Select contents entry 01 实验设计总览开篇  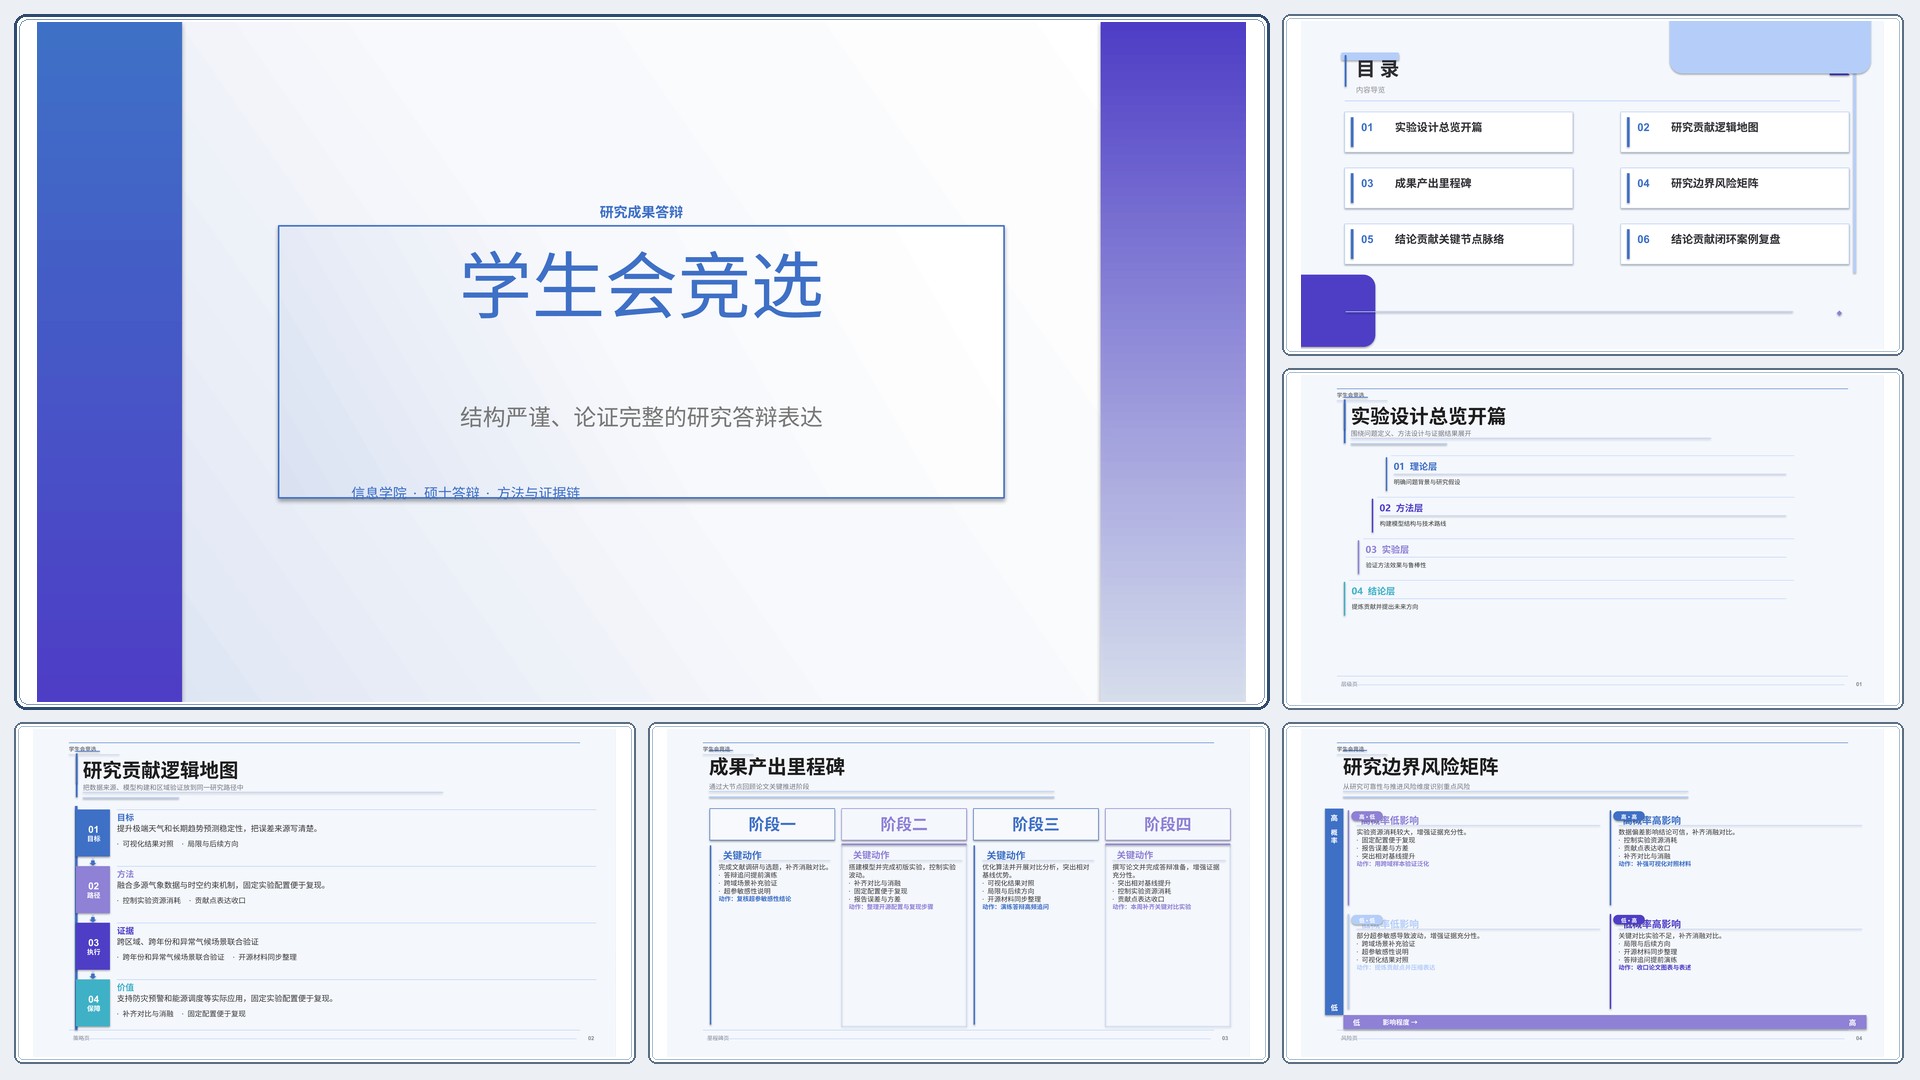coord(1459,132)
